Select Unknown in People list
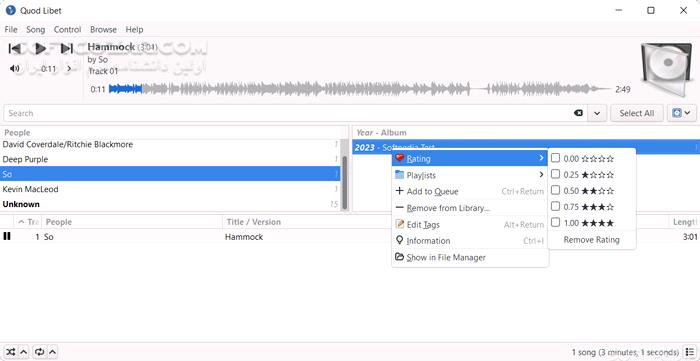The width and height of the screenshot is (700, 361). click(170, 204)
